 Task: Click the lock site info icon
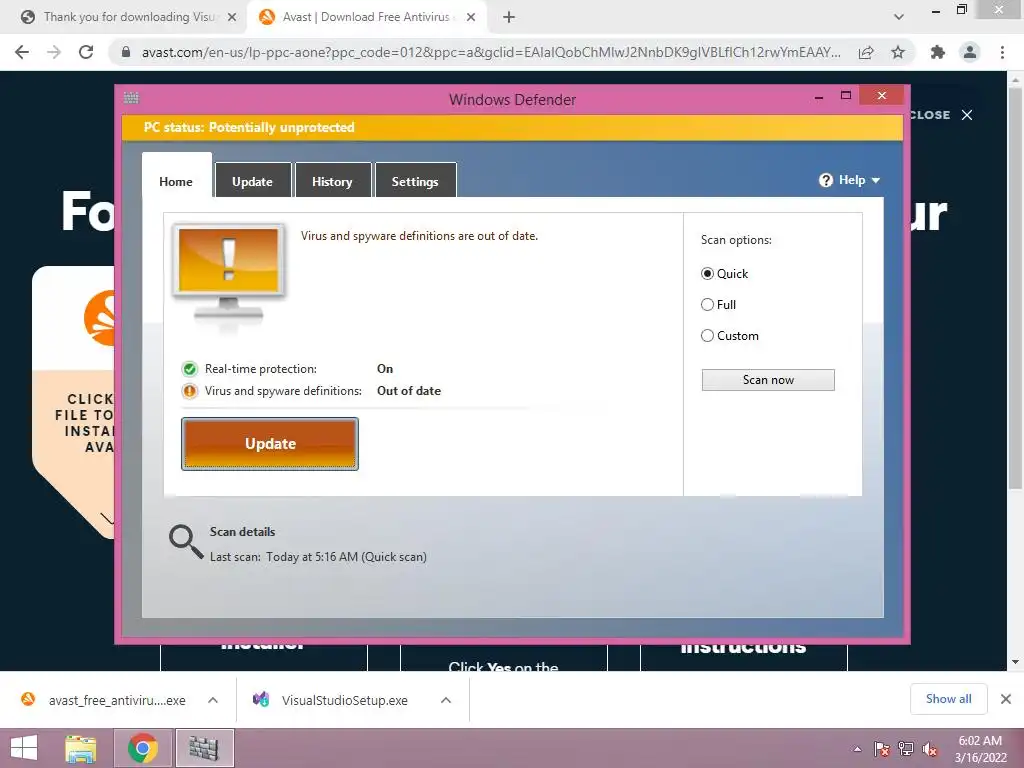coord(126,52)
